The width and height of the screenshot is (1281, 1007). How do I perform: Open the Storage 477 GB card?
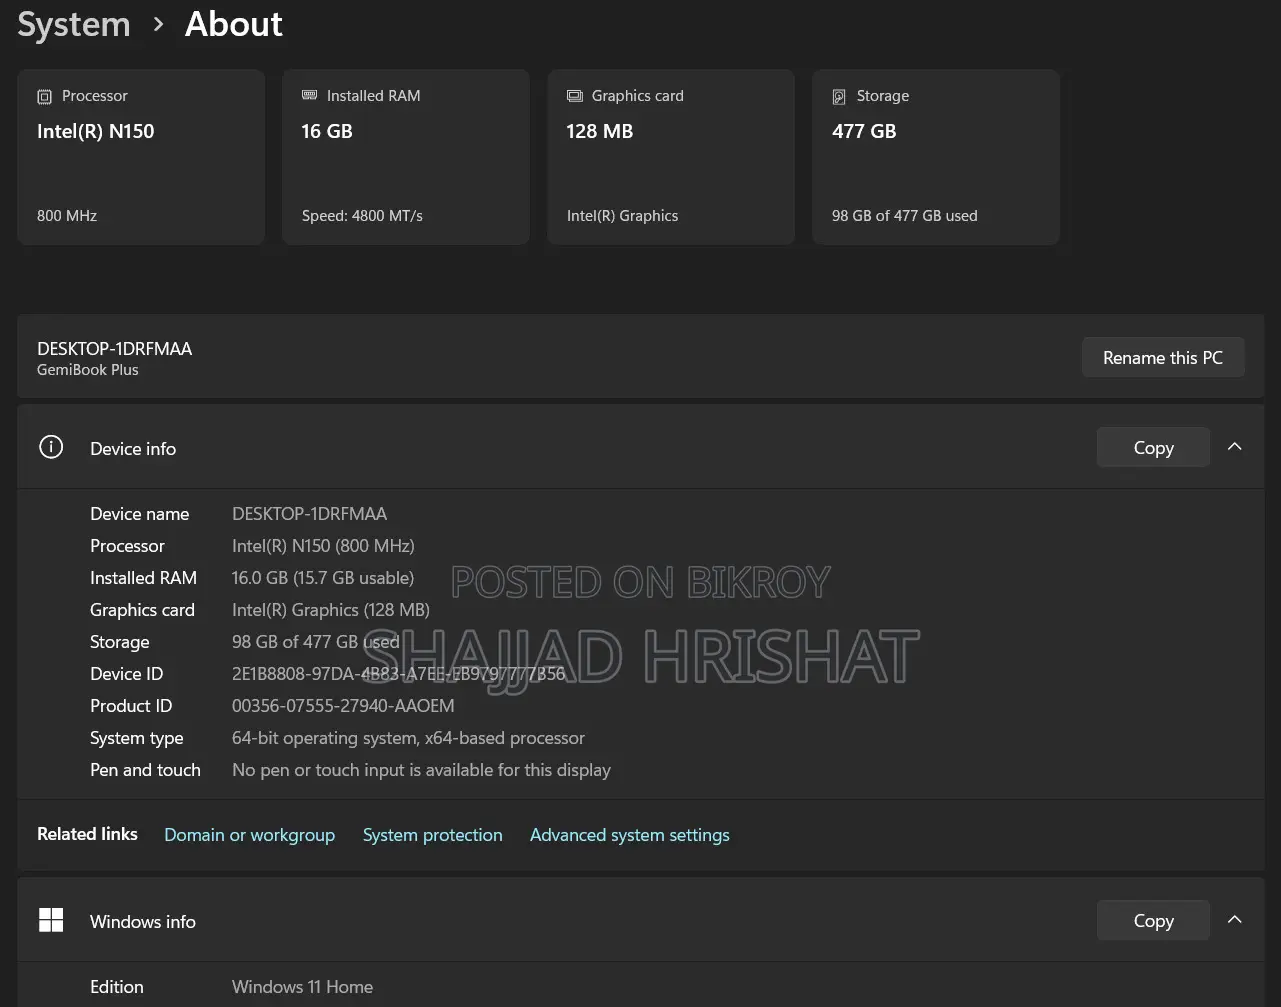[x=935, y=157]
